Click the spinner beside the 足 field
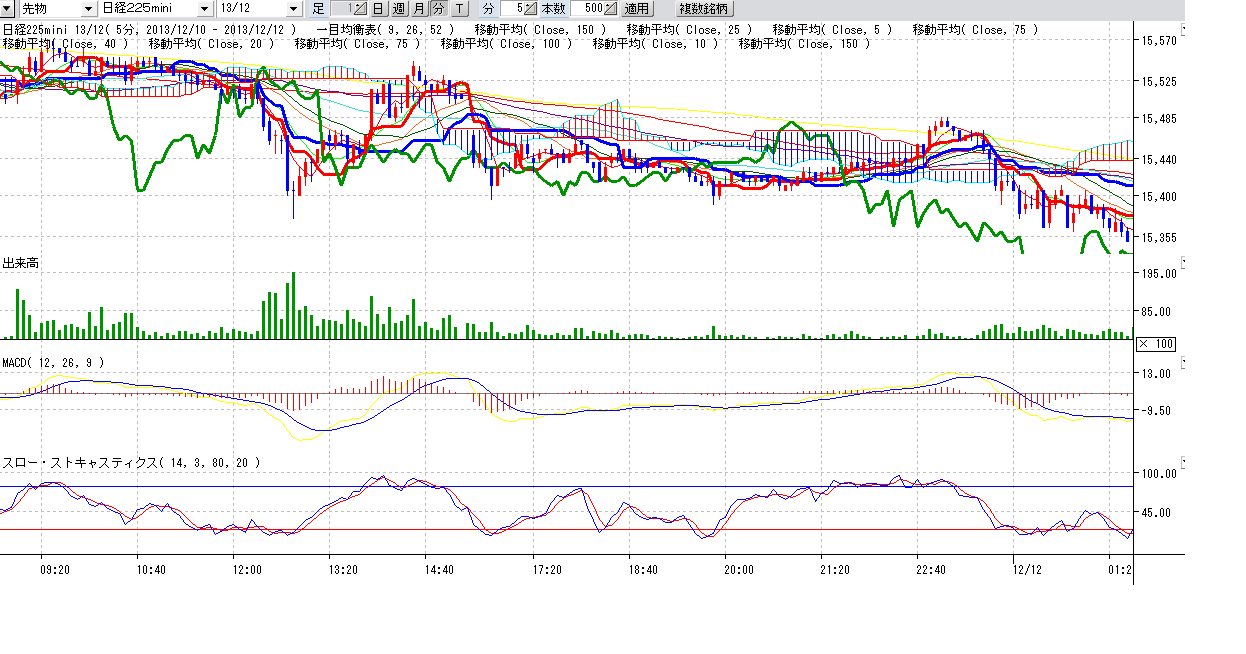The width and height of the screenshot is (1246, 654). coord(360,8)
